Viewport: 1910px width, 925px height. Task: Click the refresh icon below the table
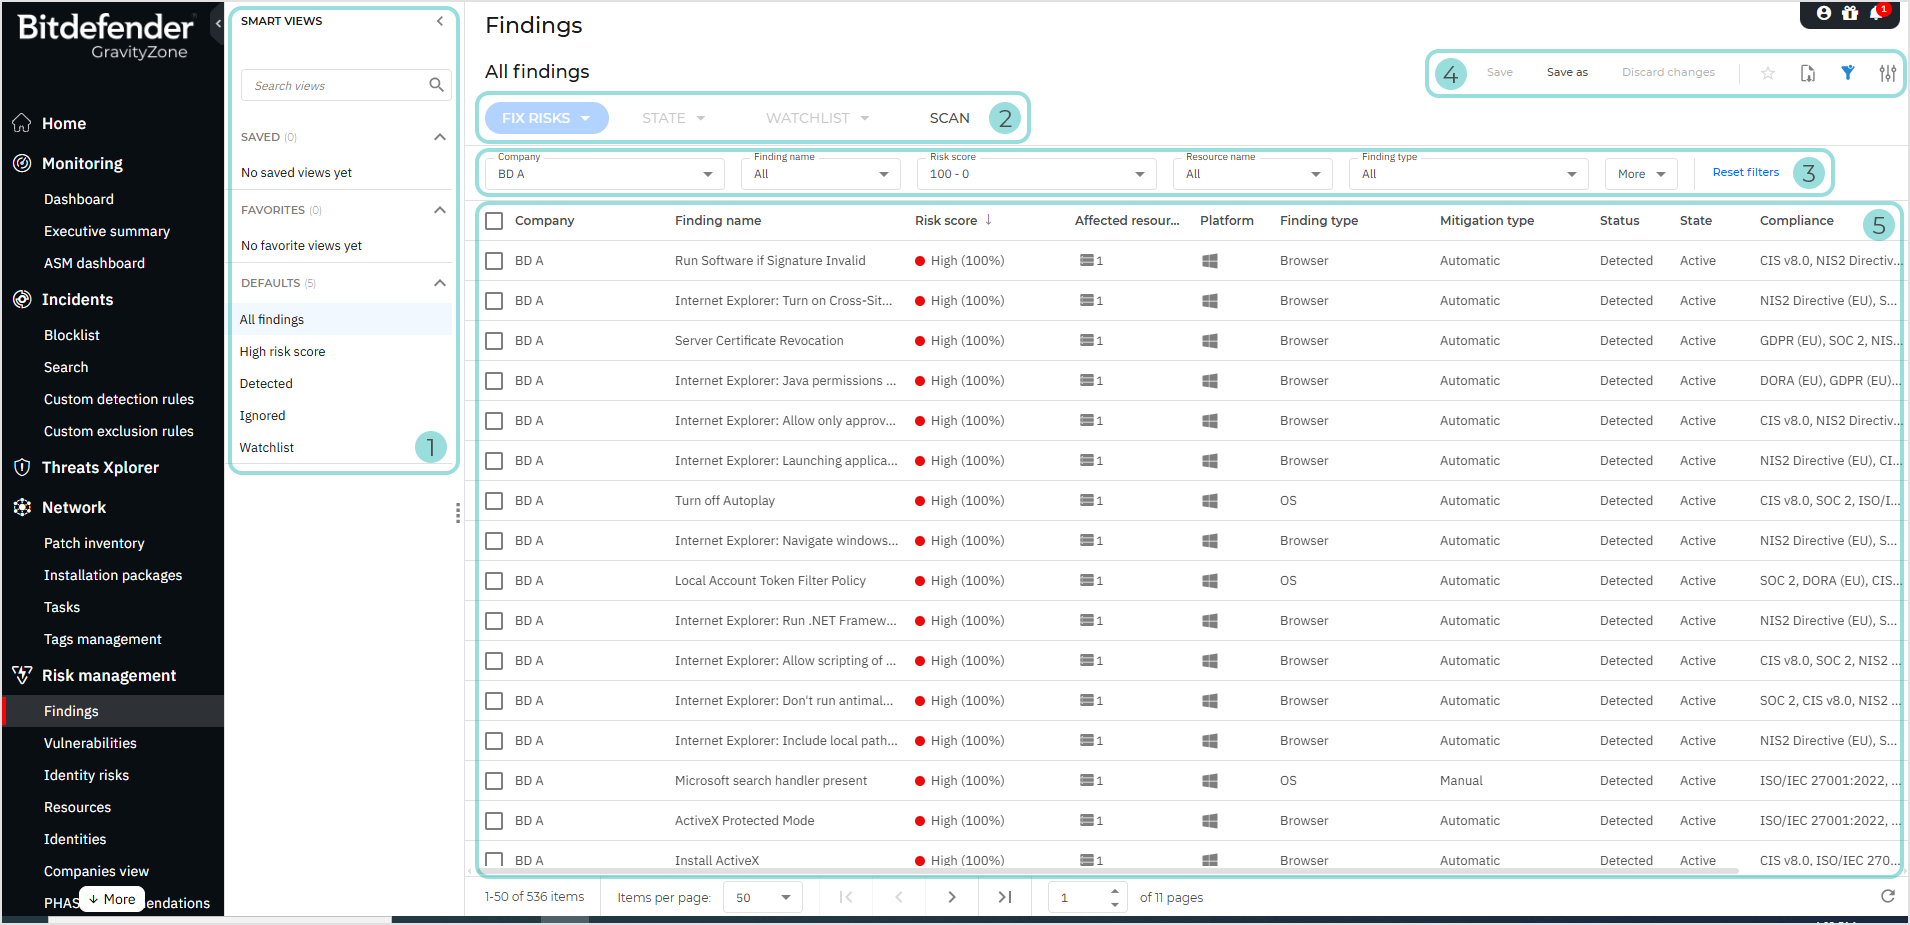tap(1887, 896)
